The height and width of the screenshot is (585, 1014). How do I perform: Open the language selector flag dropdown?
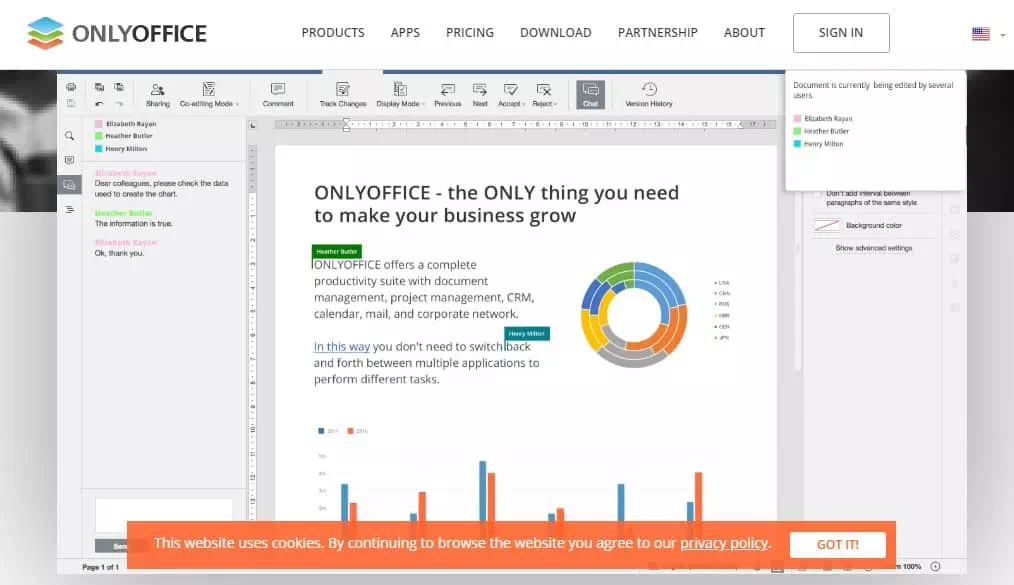point(989,34)
